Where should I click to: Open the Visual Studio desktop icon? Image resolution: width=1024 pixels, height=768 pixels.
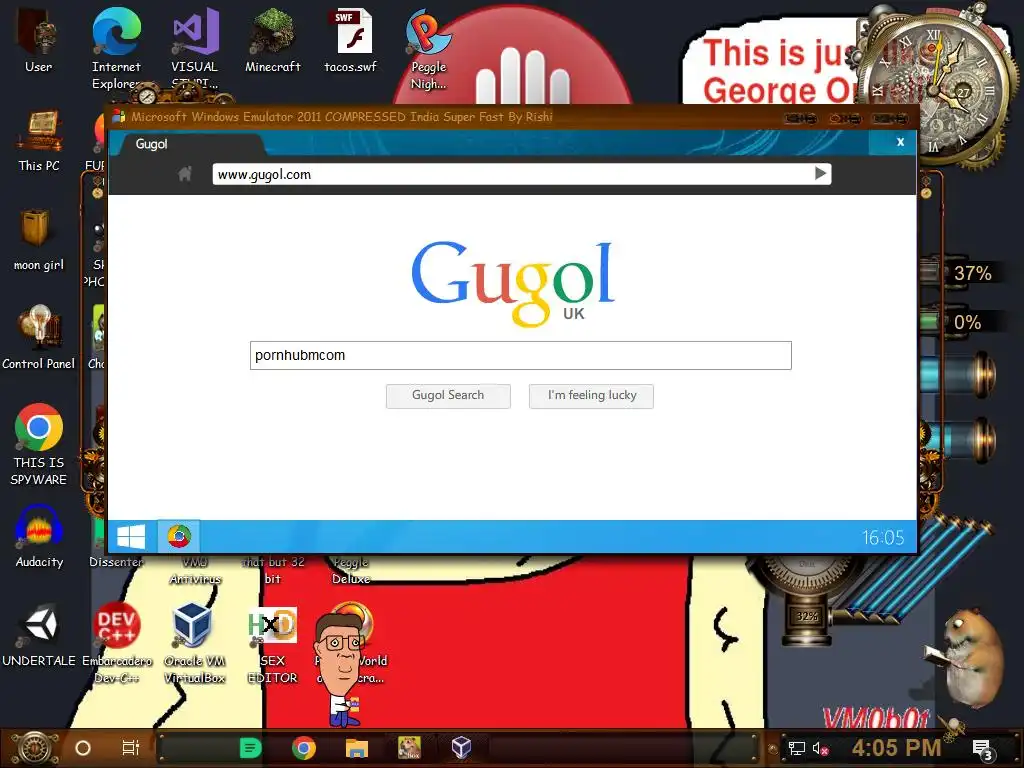pos(195,47)
